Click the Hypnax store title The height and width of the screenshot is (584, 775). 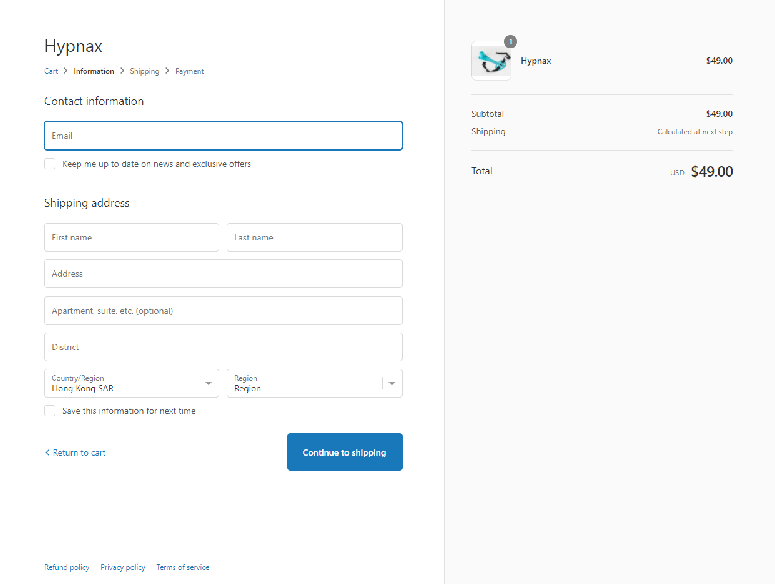click(x=73, y=46)
